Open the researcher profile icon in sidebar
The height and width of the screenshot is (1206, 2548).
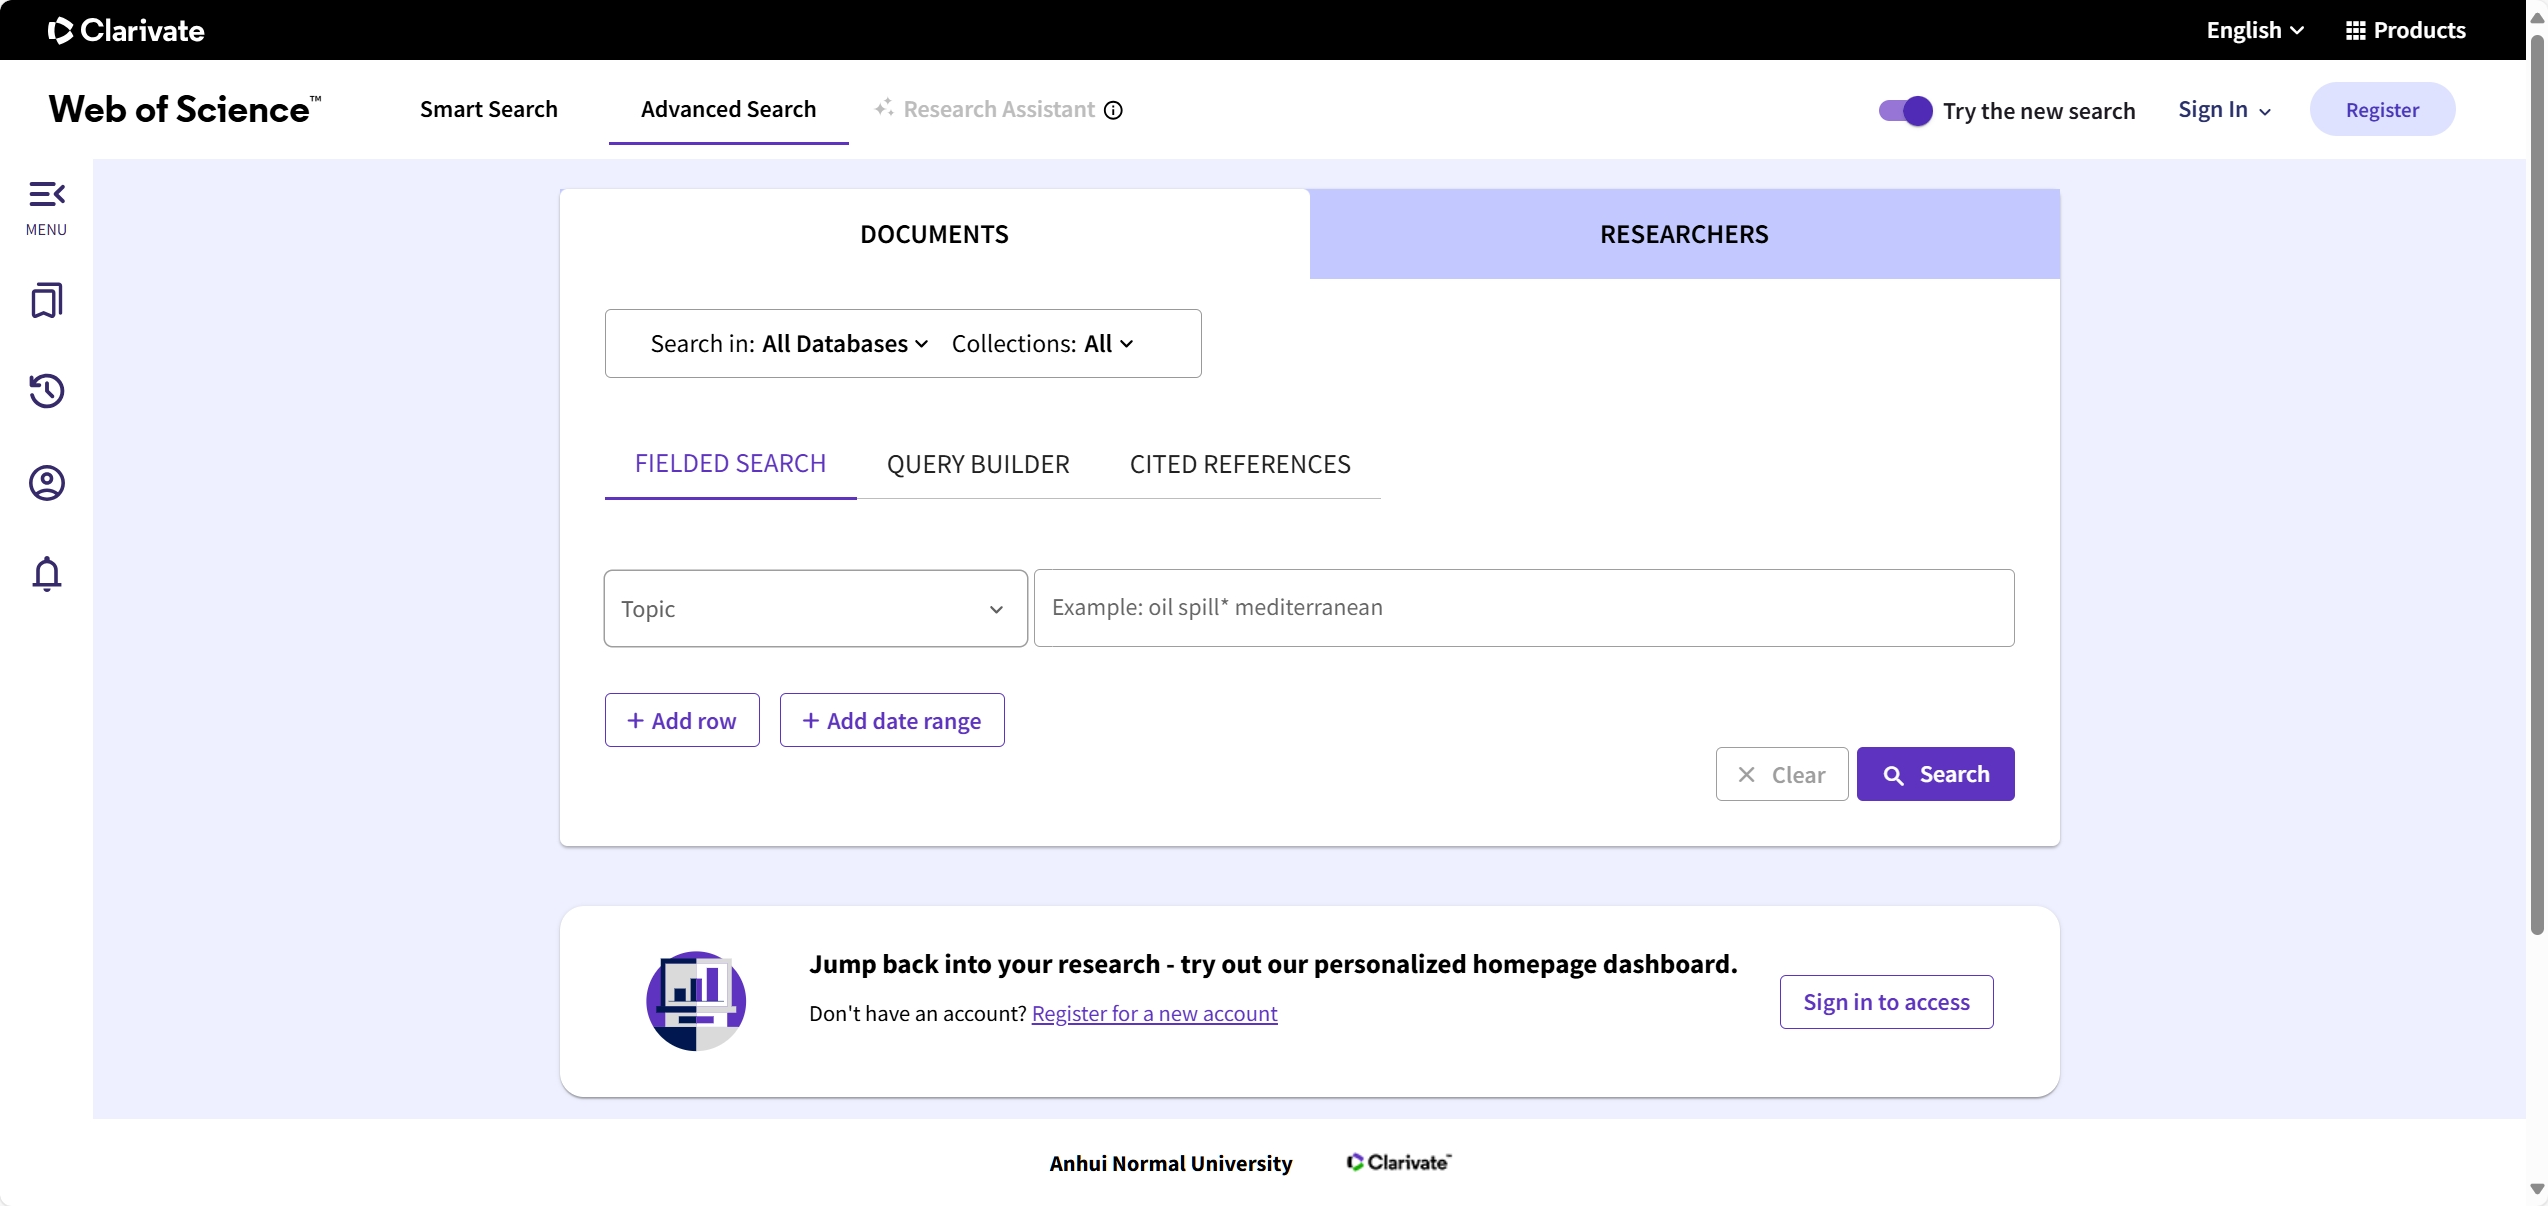coord(46,483)
